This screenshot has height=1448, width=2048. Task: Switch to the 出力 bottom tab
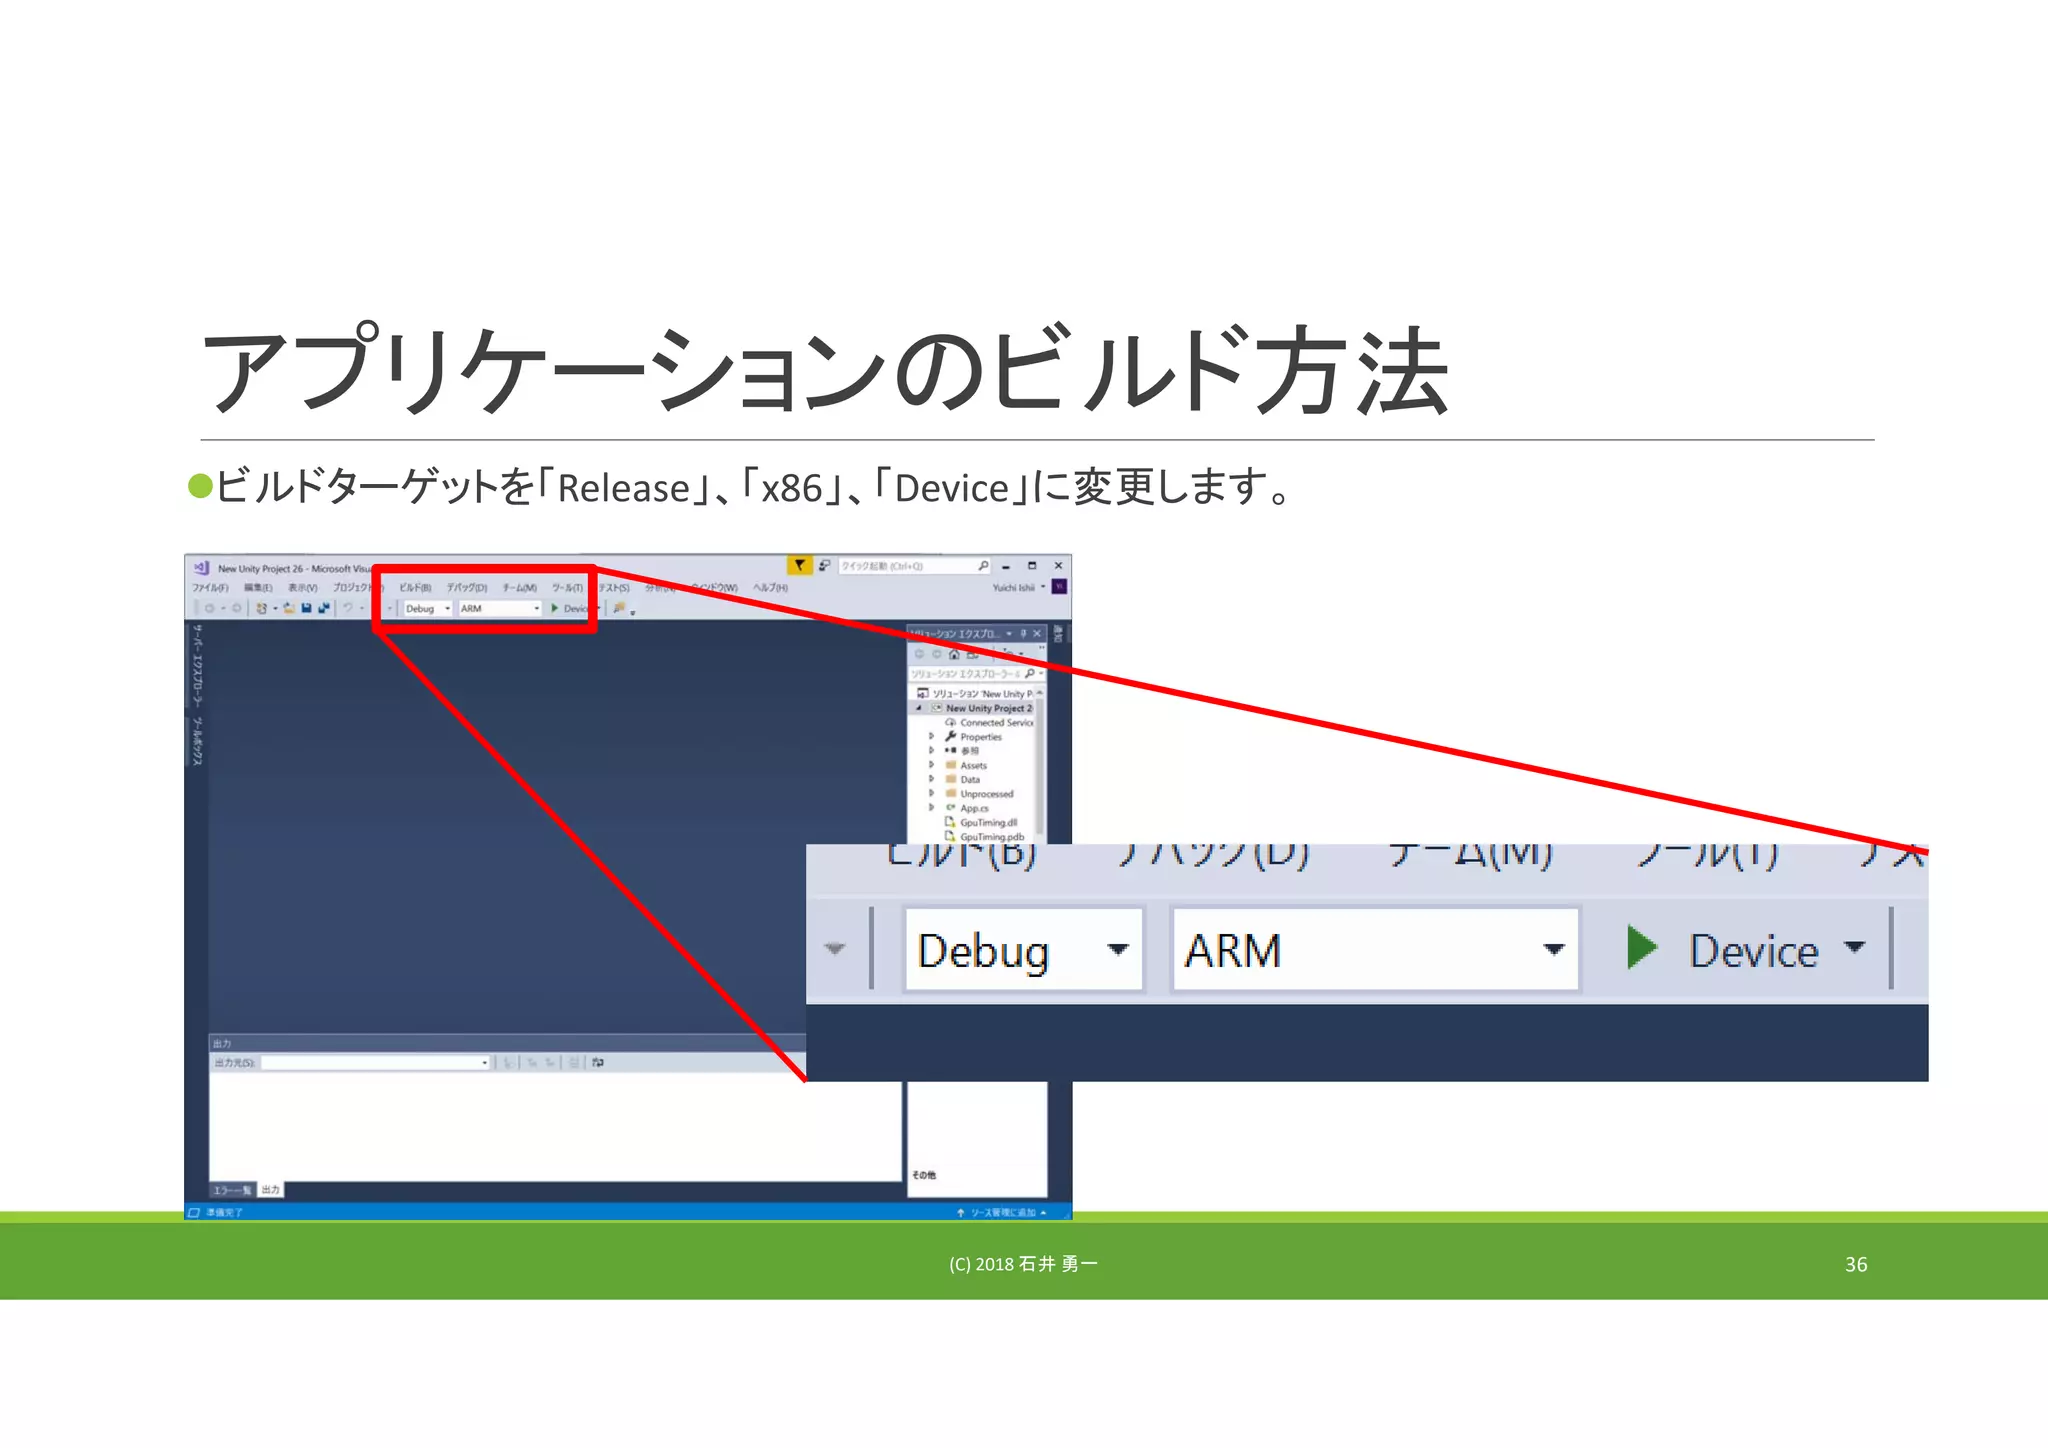[x=270, y=1190]
